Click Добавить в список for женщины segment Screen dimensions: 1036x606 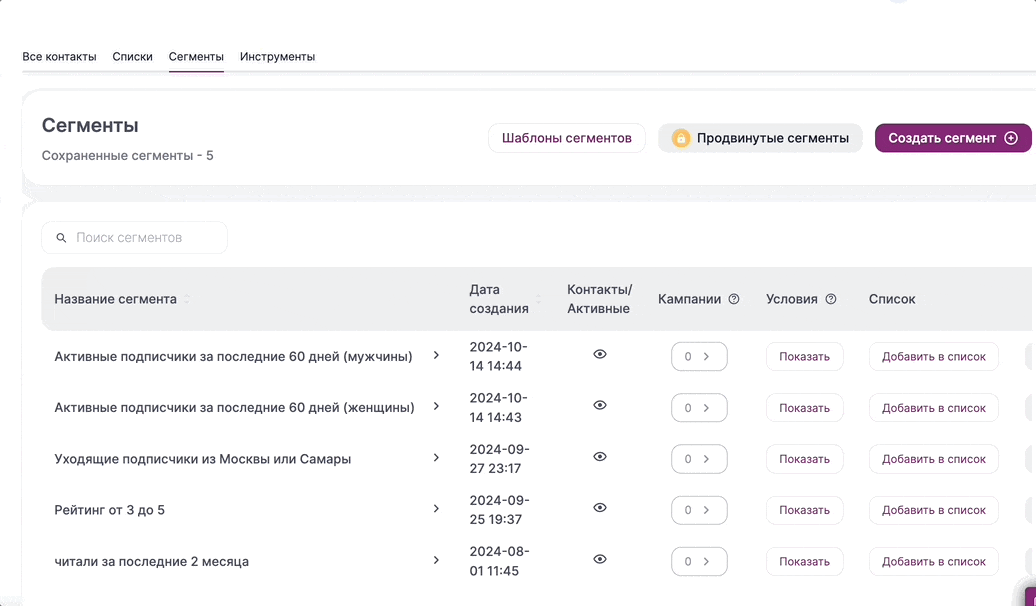[x=934, y=408]
